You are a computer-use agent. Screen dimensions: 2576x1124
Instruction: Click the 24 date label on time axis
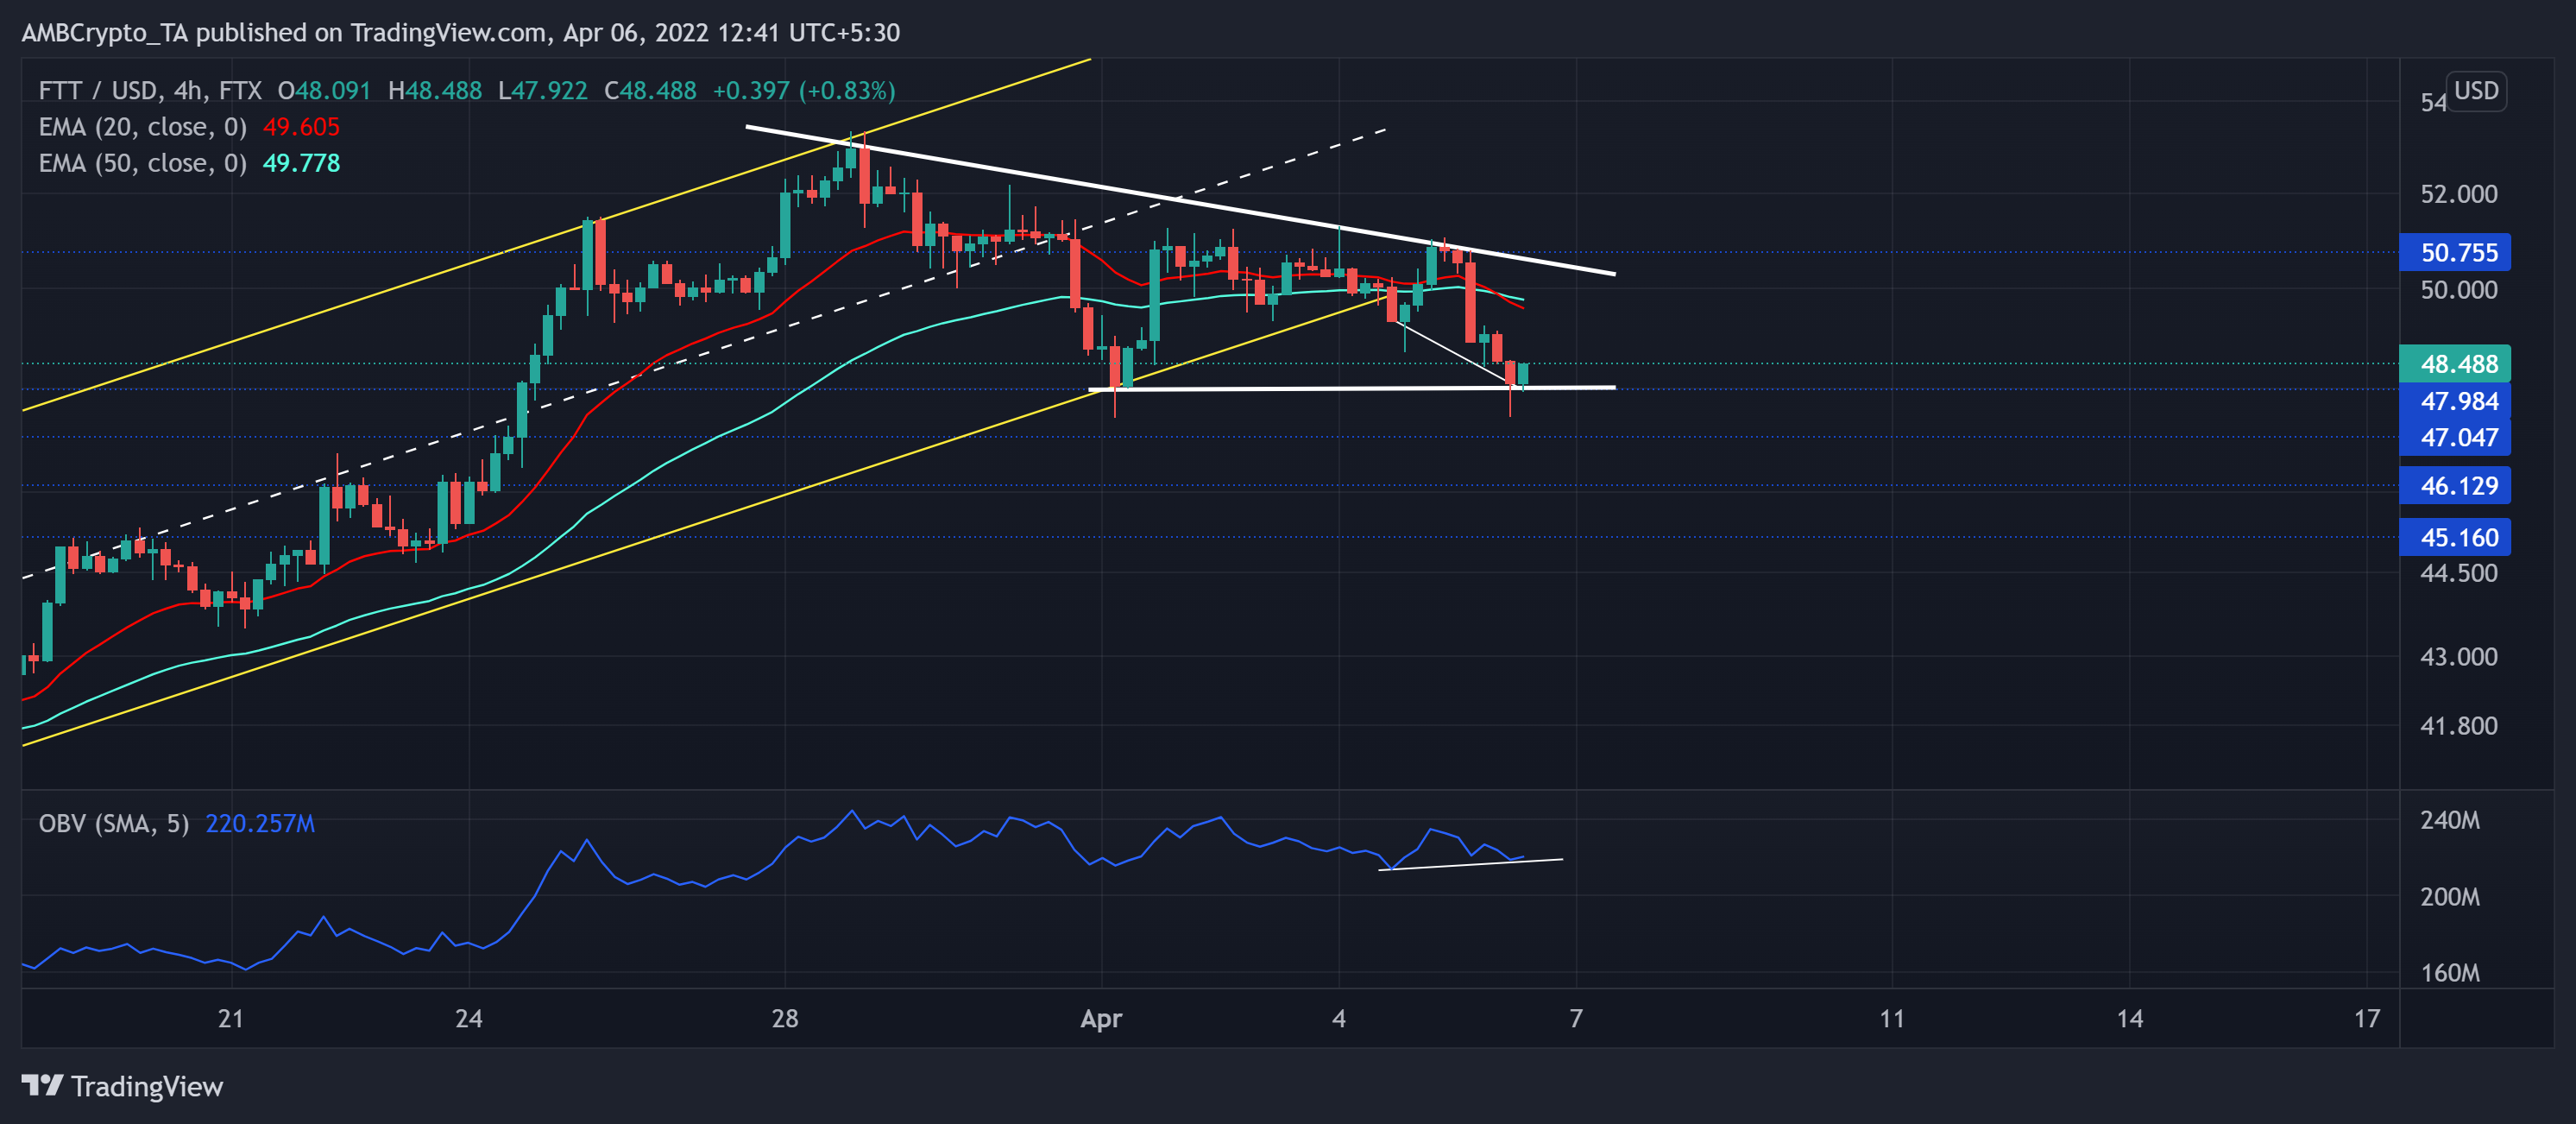(469, 1019)
